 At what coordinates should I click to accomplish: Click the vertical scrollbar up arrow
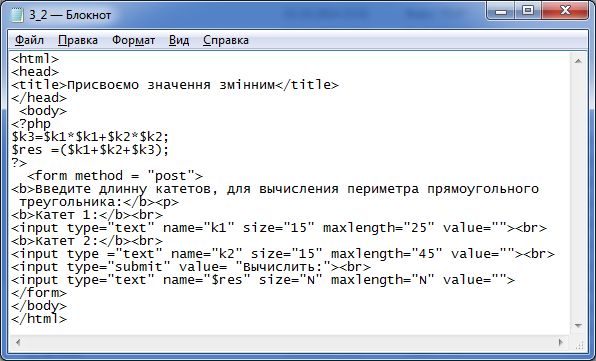coord(578,61)
